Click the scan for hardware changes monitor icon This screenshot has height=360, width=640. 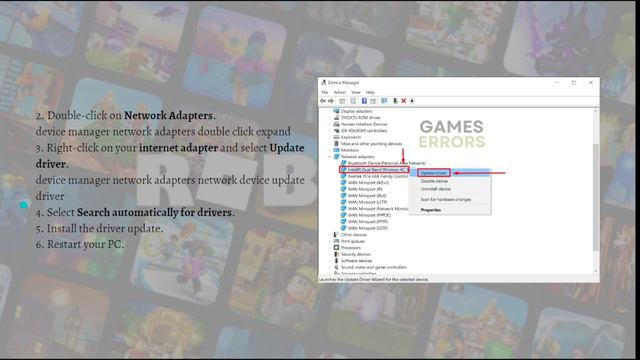[384, 101]
